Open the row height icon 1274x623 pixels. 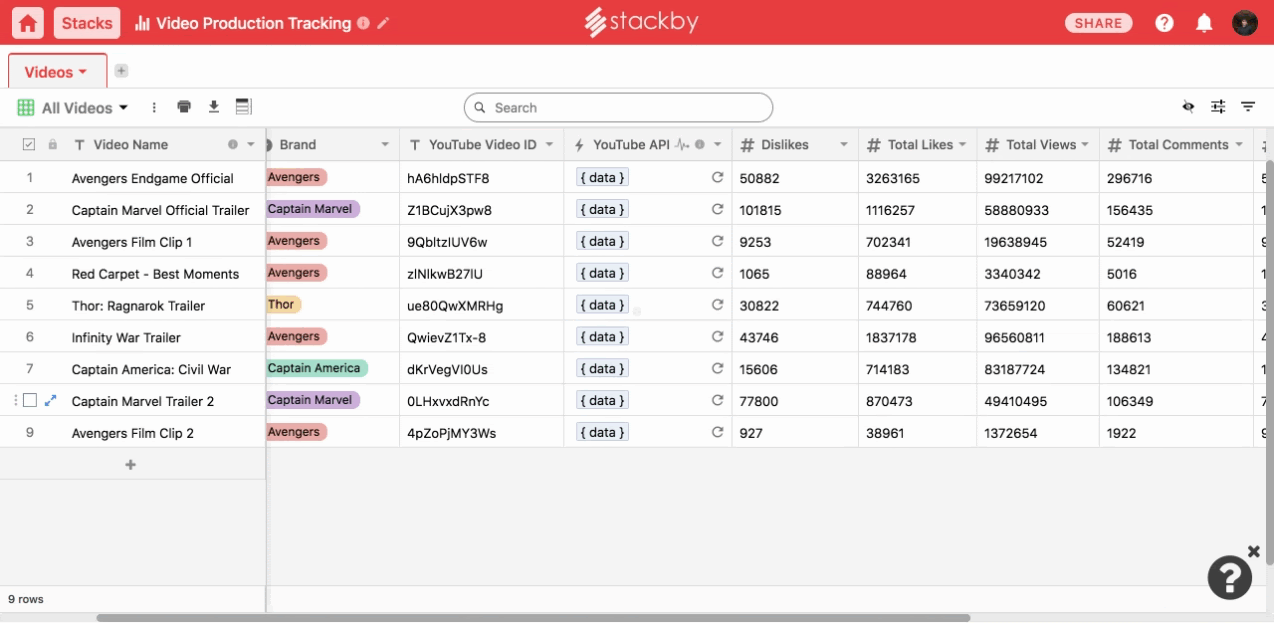coord(243,107)
